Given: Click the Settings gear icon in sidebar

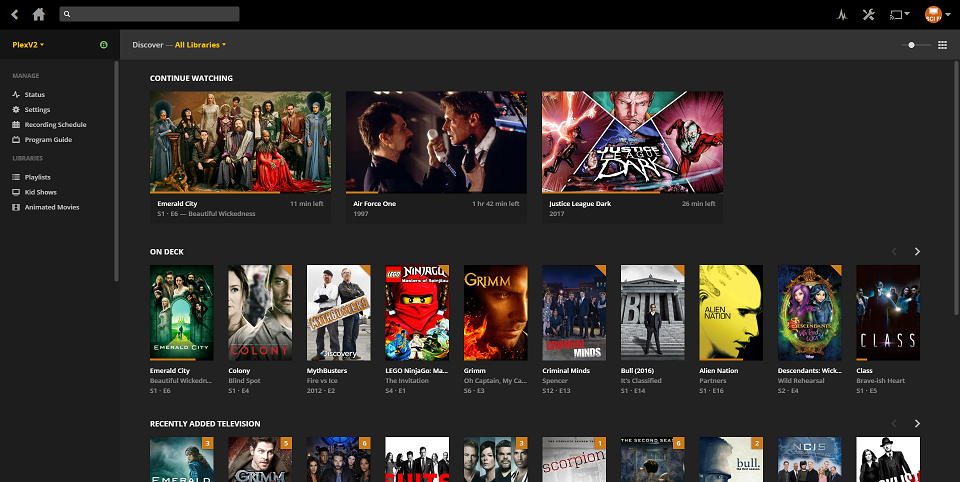Looking at the screenshot, I should point(16,110).
